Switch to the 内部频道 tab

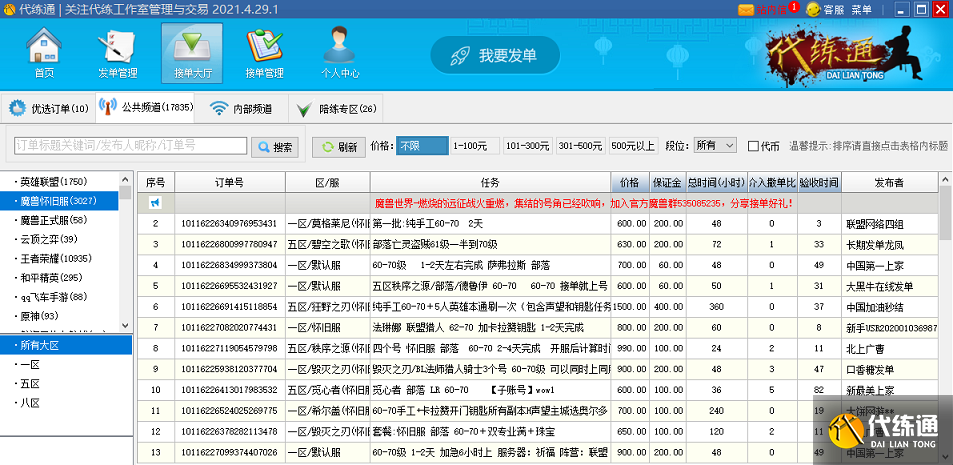240,109
